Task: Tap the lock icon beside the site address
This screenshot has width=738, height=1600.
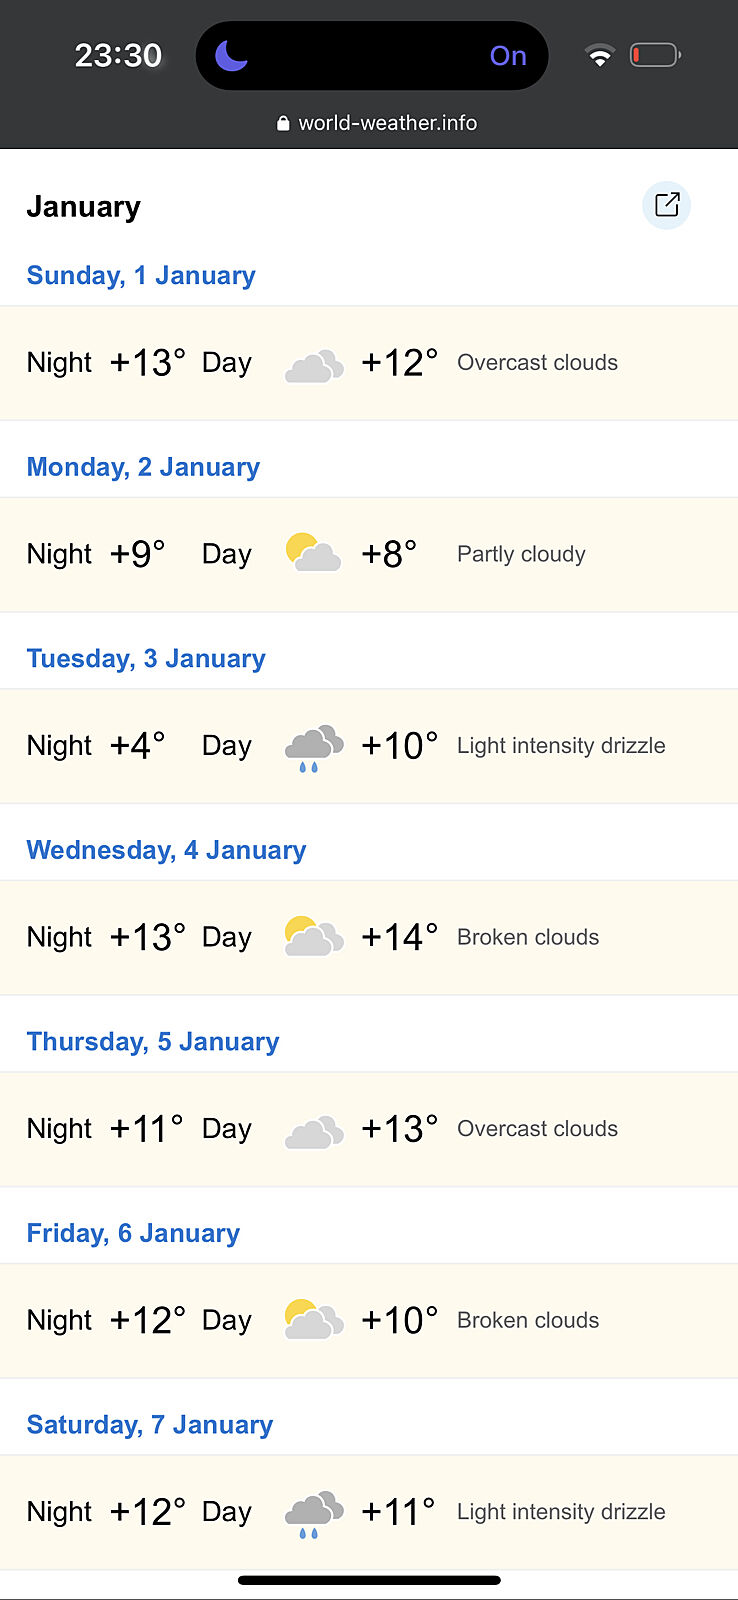Action: pyautogui.click(x=283, y=123)
